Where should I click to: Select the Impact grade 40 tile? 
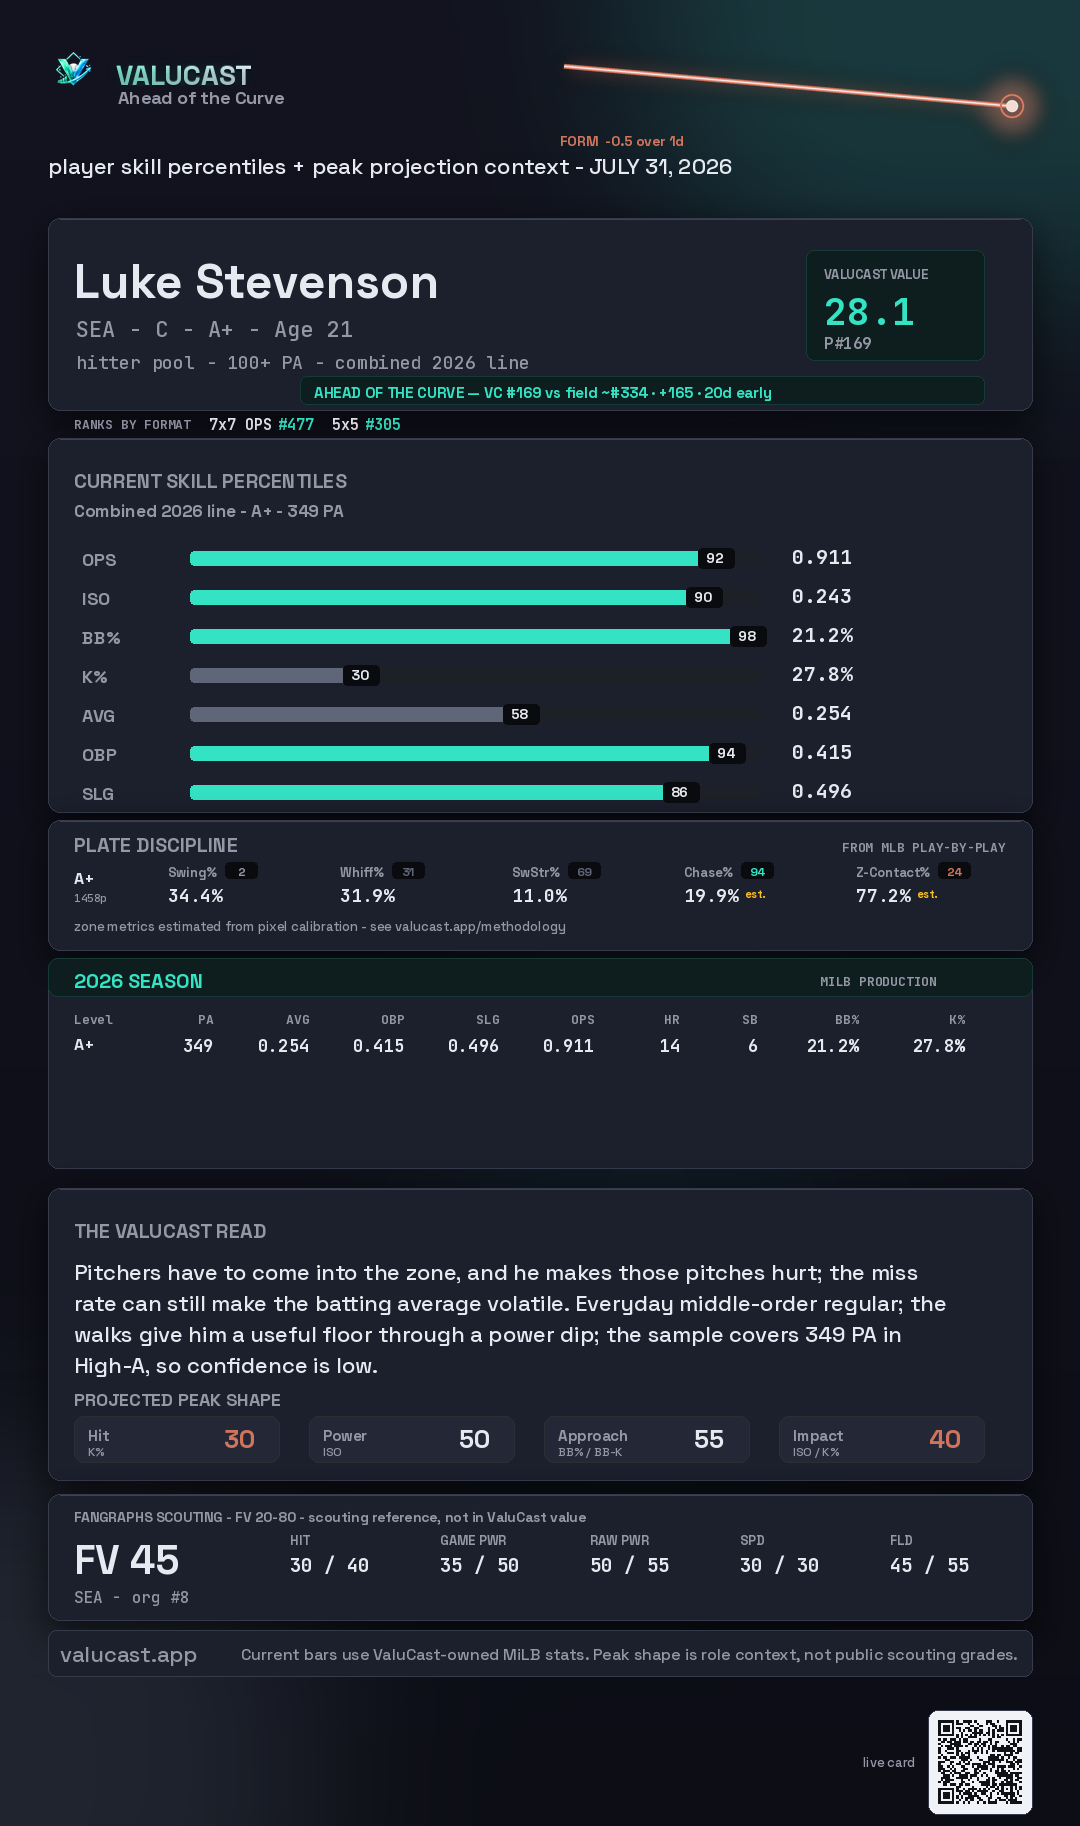click(x=882, y=1439)
